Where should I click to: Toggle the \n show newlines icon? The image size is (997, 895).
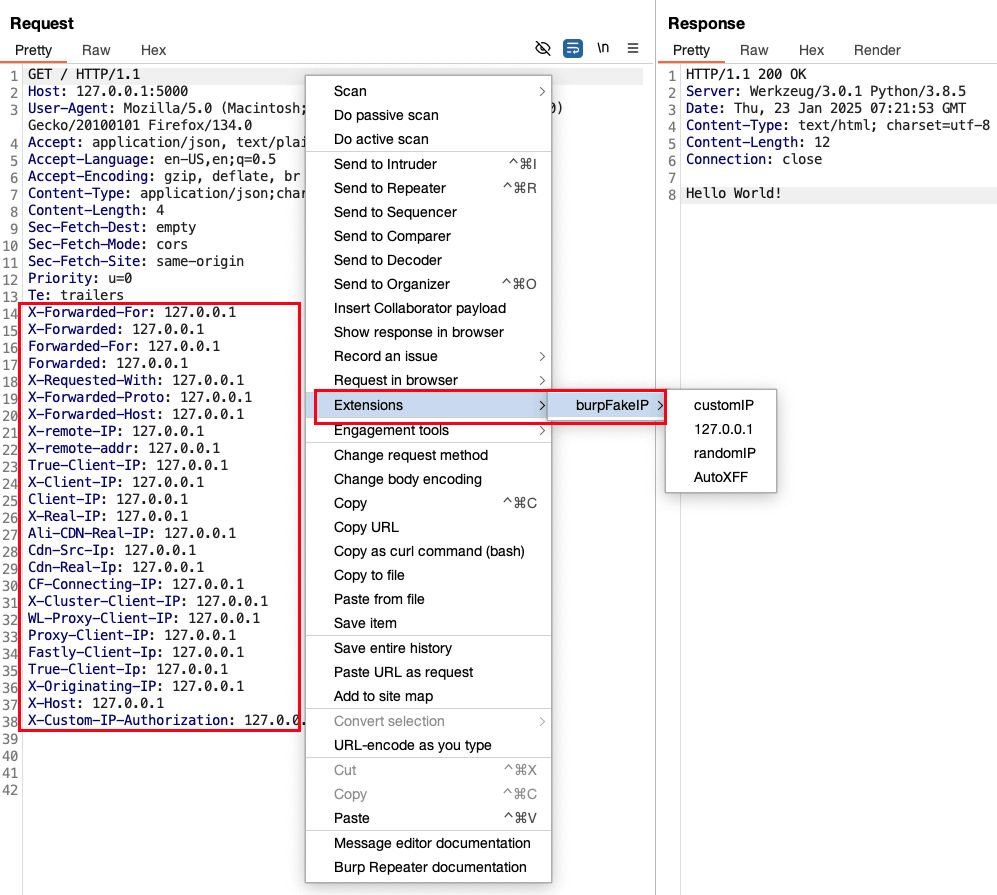603,48
